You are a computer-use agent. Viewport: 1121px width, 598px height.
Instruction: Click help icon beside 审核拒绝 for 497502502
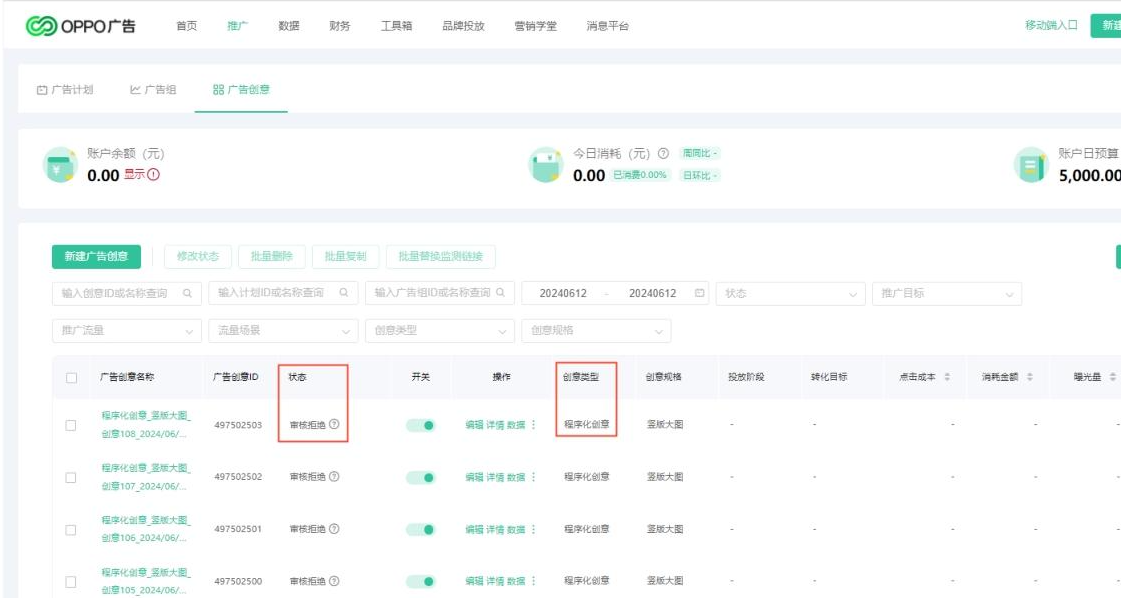pyautogui.click(x=334, y=476)
